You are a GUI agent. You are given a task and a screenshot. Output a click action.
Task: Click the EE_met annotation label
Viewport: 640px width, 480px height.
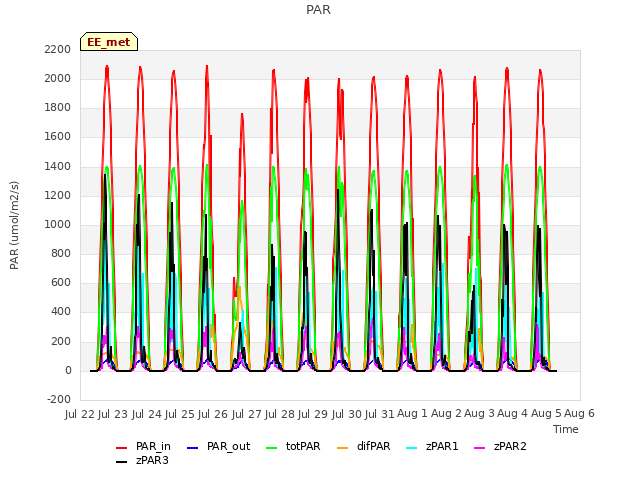click(109, 42)
